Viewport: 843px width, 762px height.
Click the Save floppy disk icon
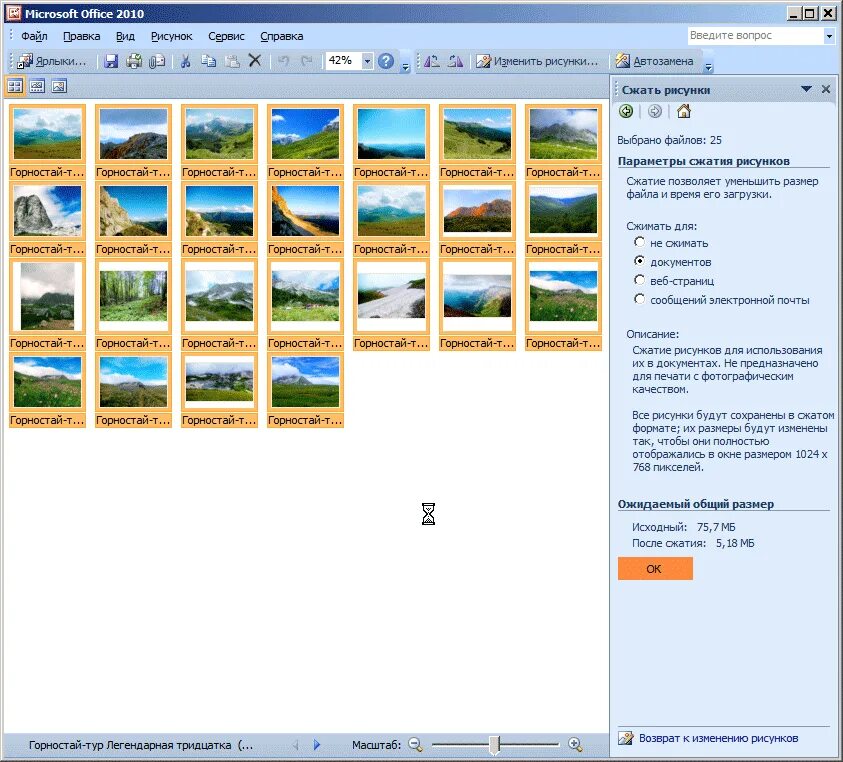(x=111, y=61)
